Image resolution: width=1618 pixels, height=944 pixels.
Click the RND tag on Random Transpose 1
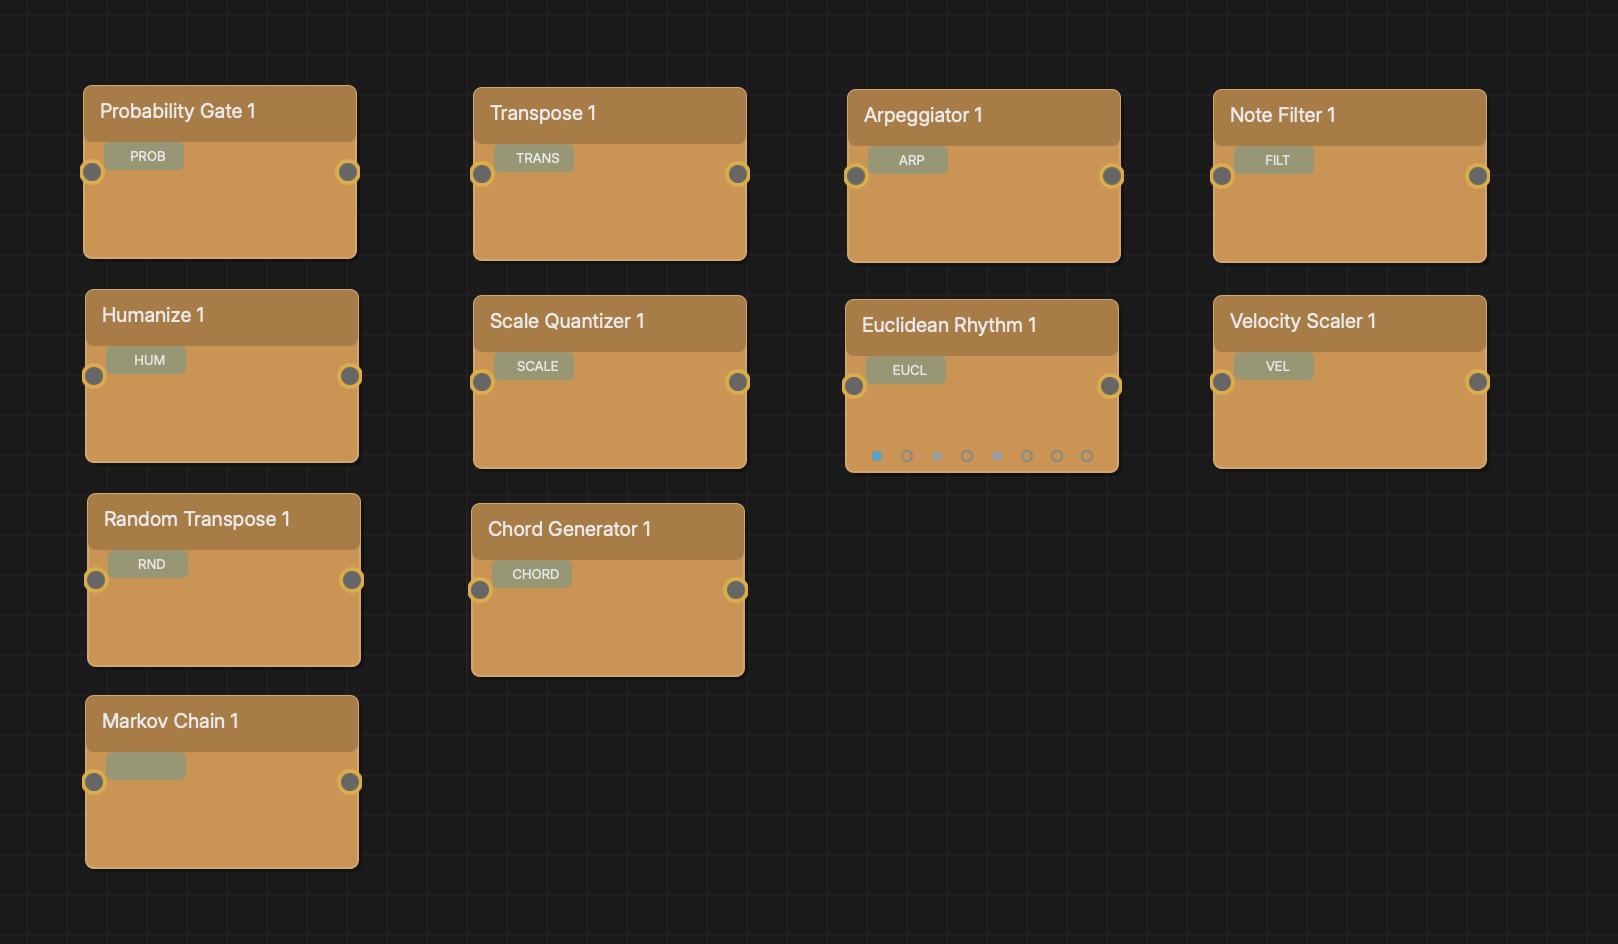pyautogui.click(x=148, y=564)
